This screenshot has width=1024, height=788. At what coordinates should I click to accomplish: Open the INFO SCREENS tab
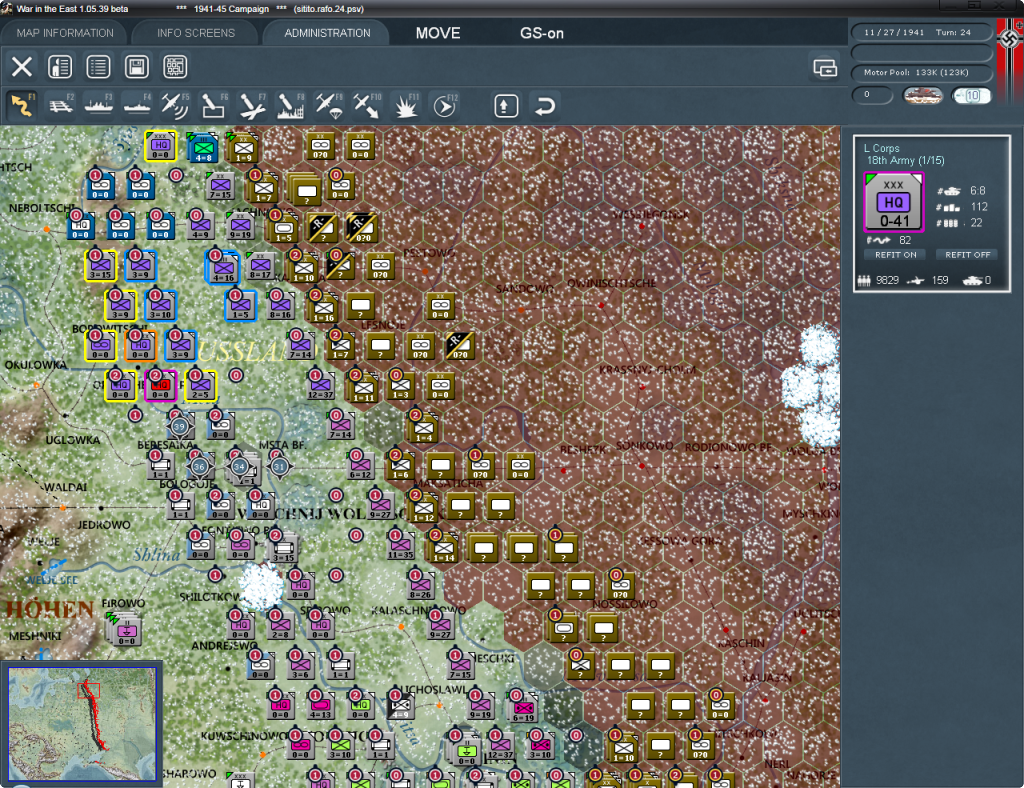pyautogui.click(x=195, y=33)
